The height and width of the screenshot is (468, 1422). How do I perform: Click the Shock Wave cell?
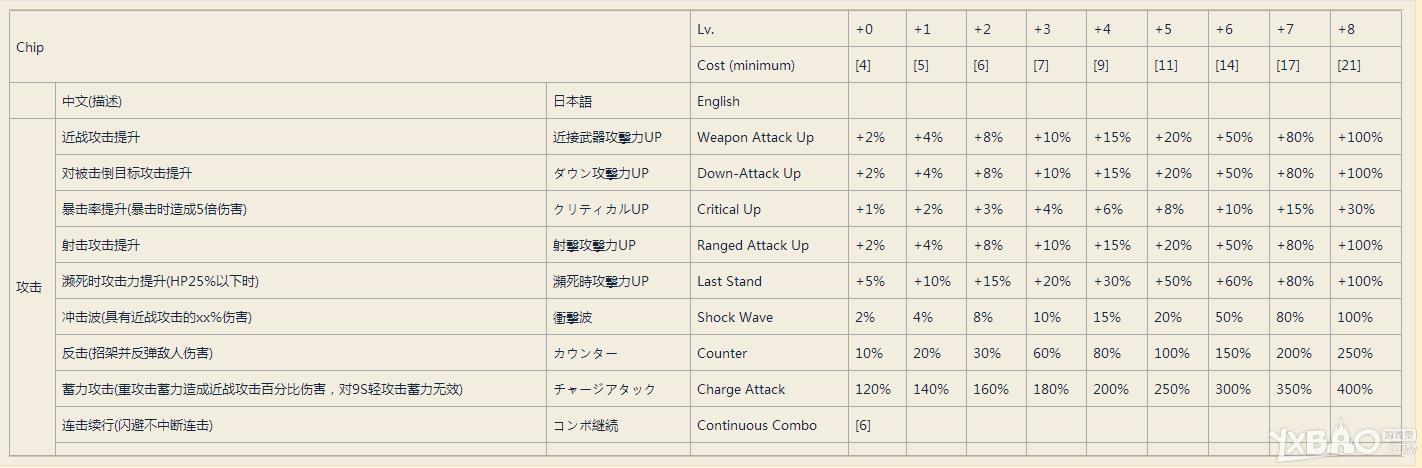[x=769, y=317]
